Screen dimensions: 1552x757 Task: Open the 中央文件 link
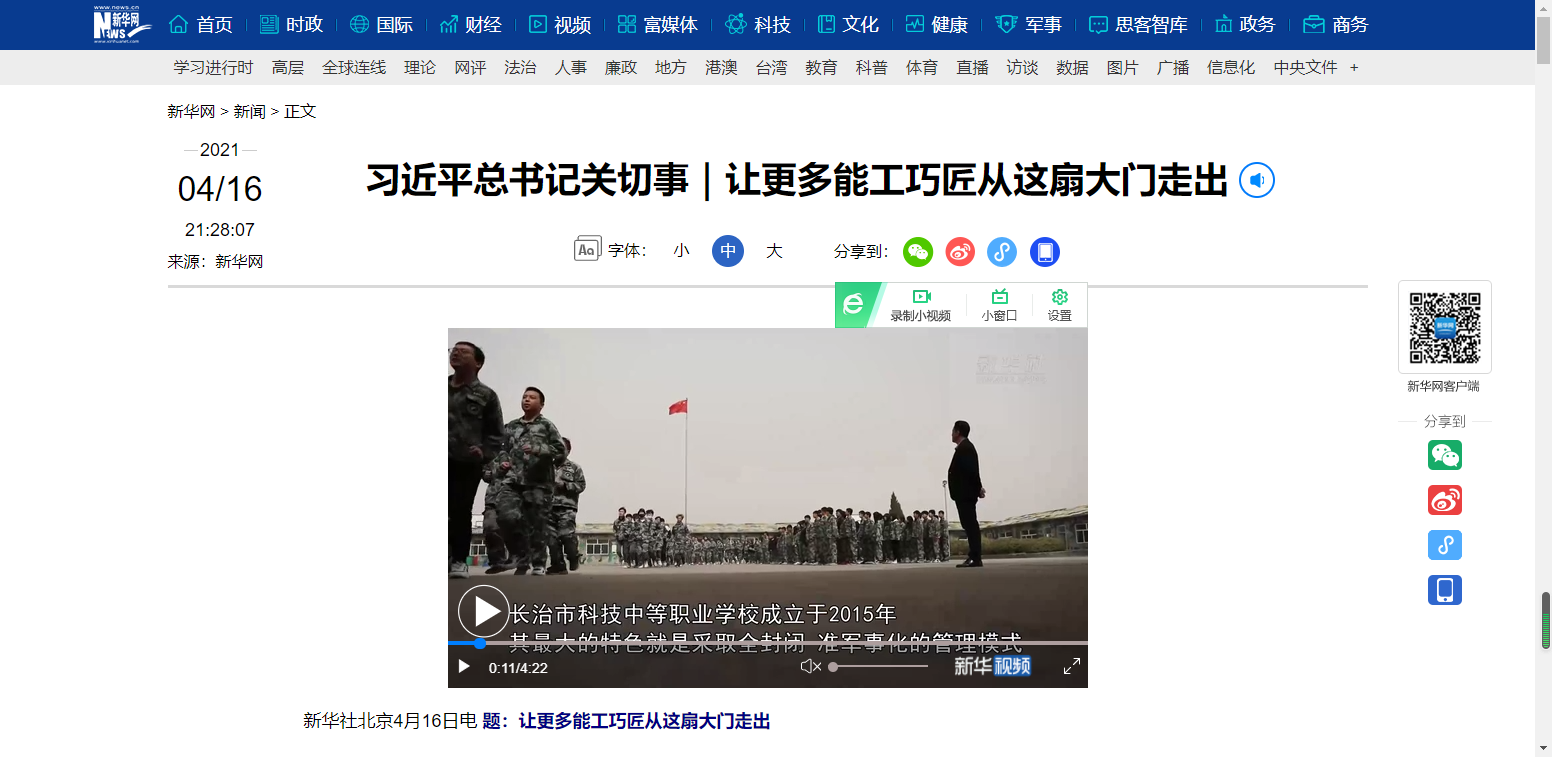(x=1305, y=67)
